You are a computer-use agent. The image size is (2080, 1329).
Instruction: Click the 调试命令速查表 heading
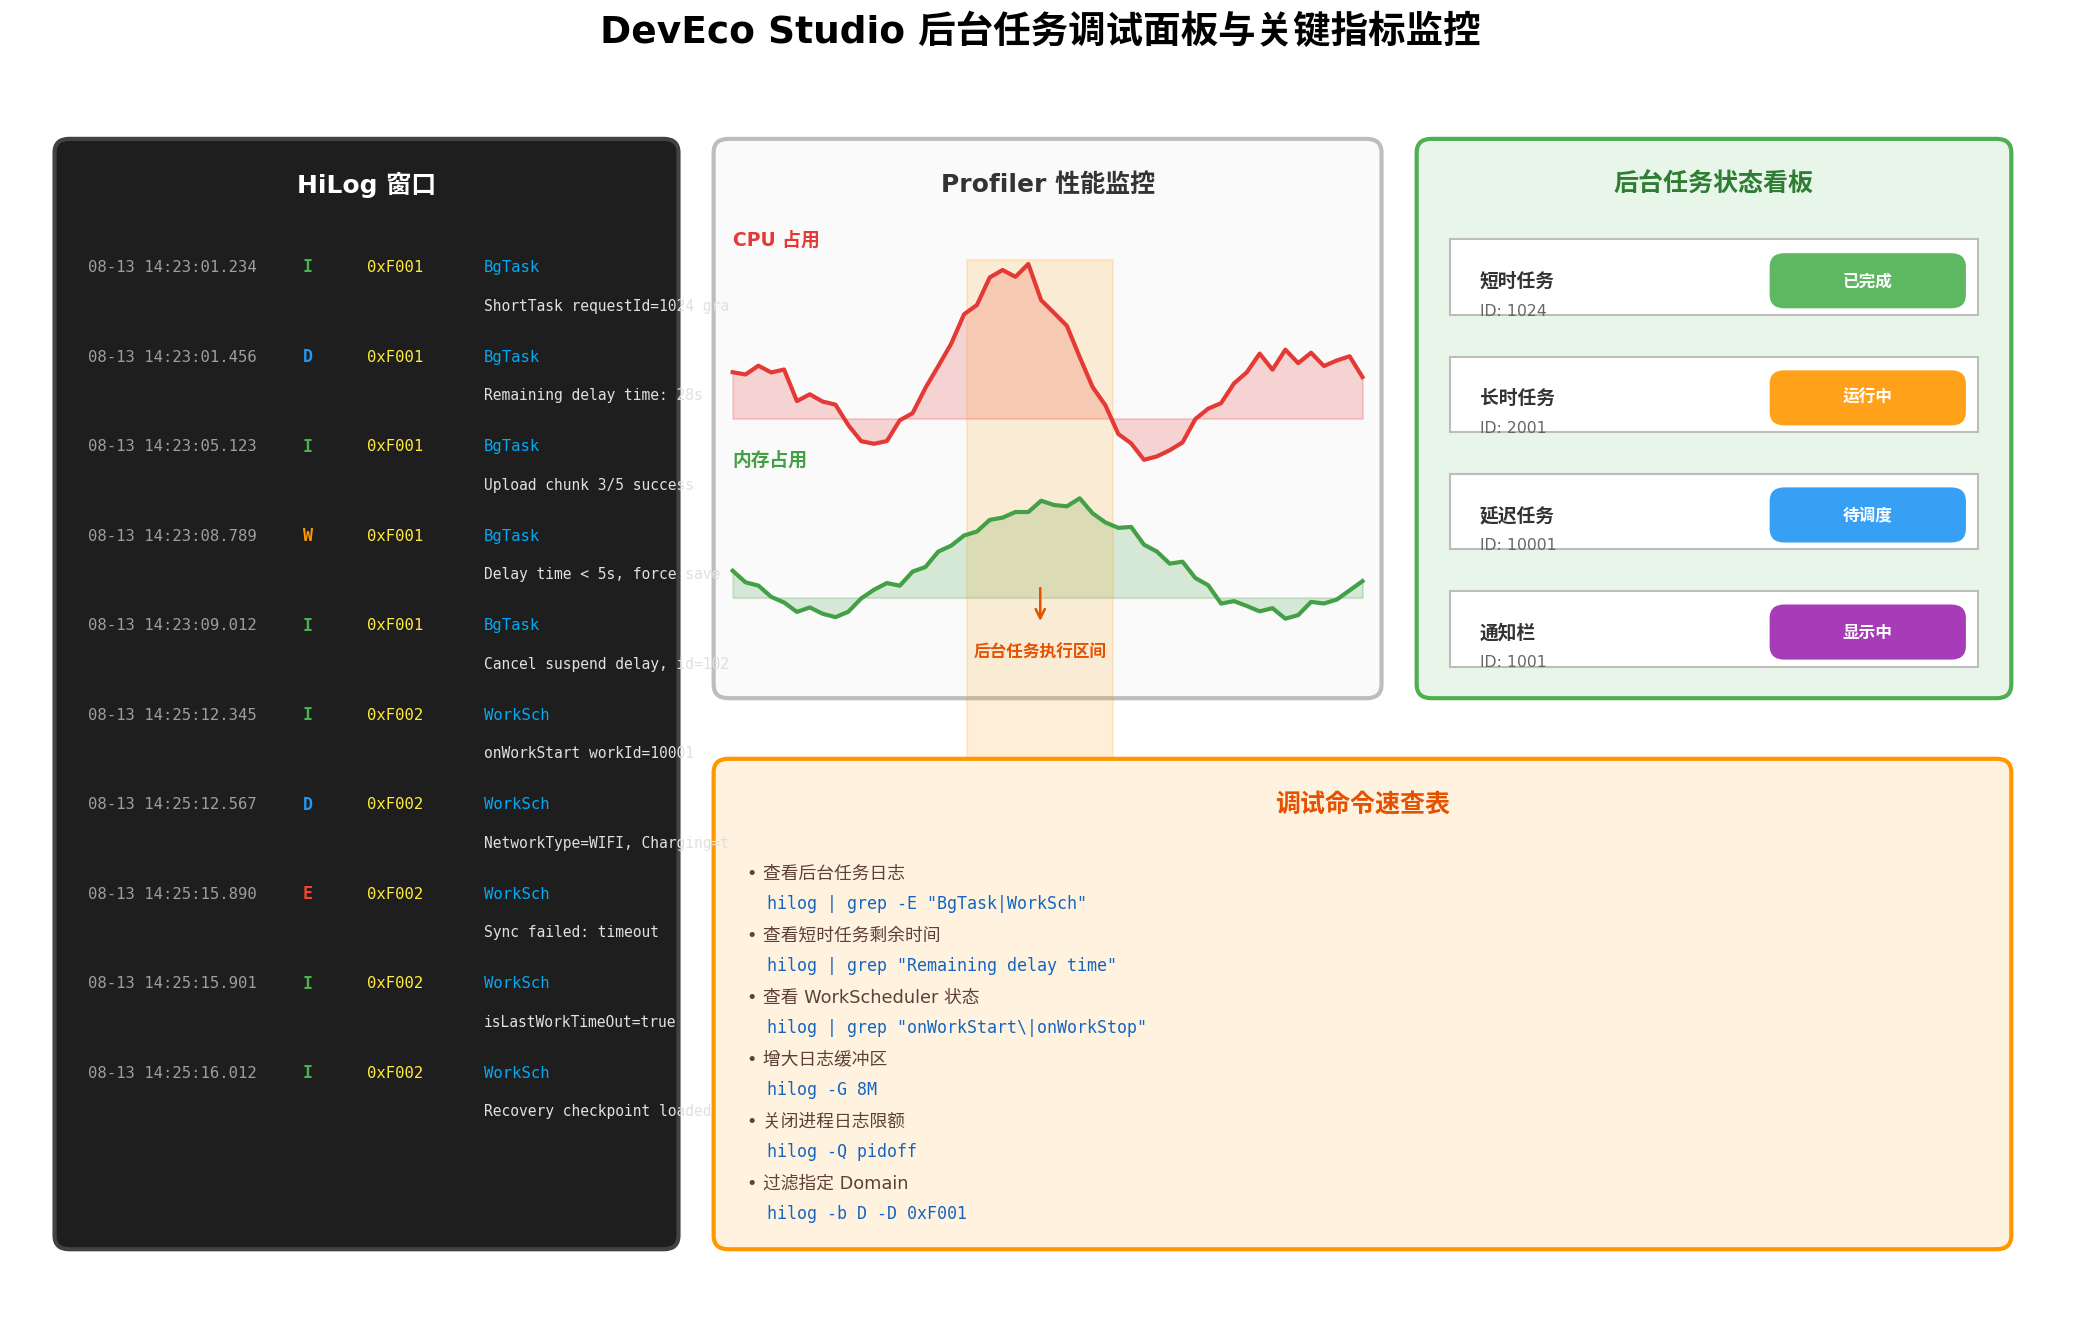[1362, 803]
